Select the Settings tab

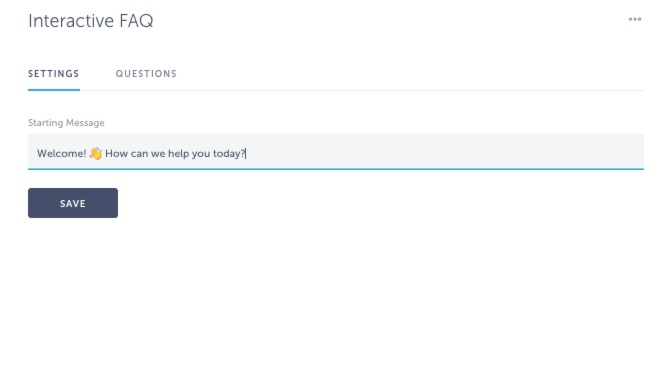54,74
